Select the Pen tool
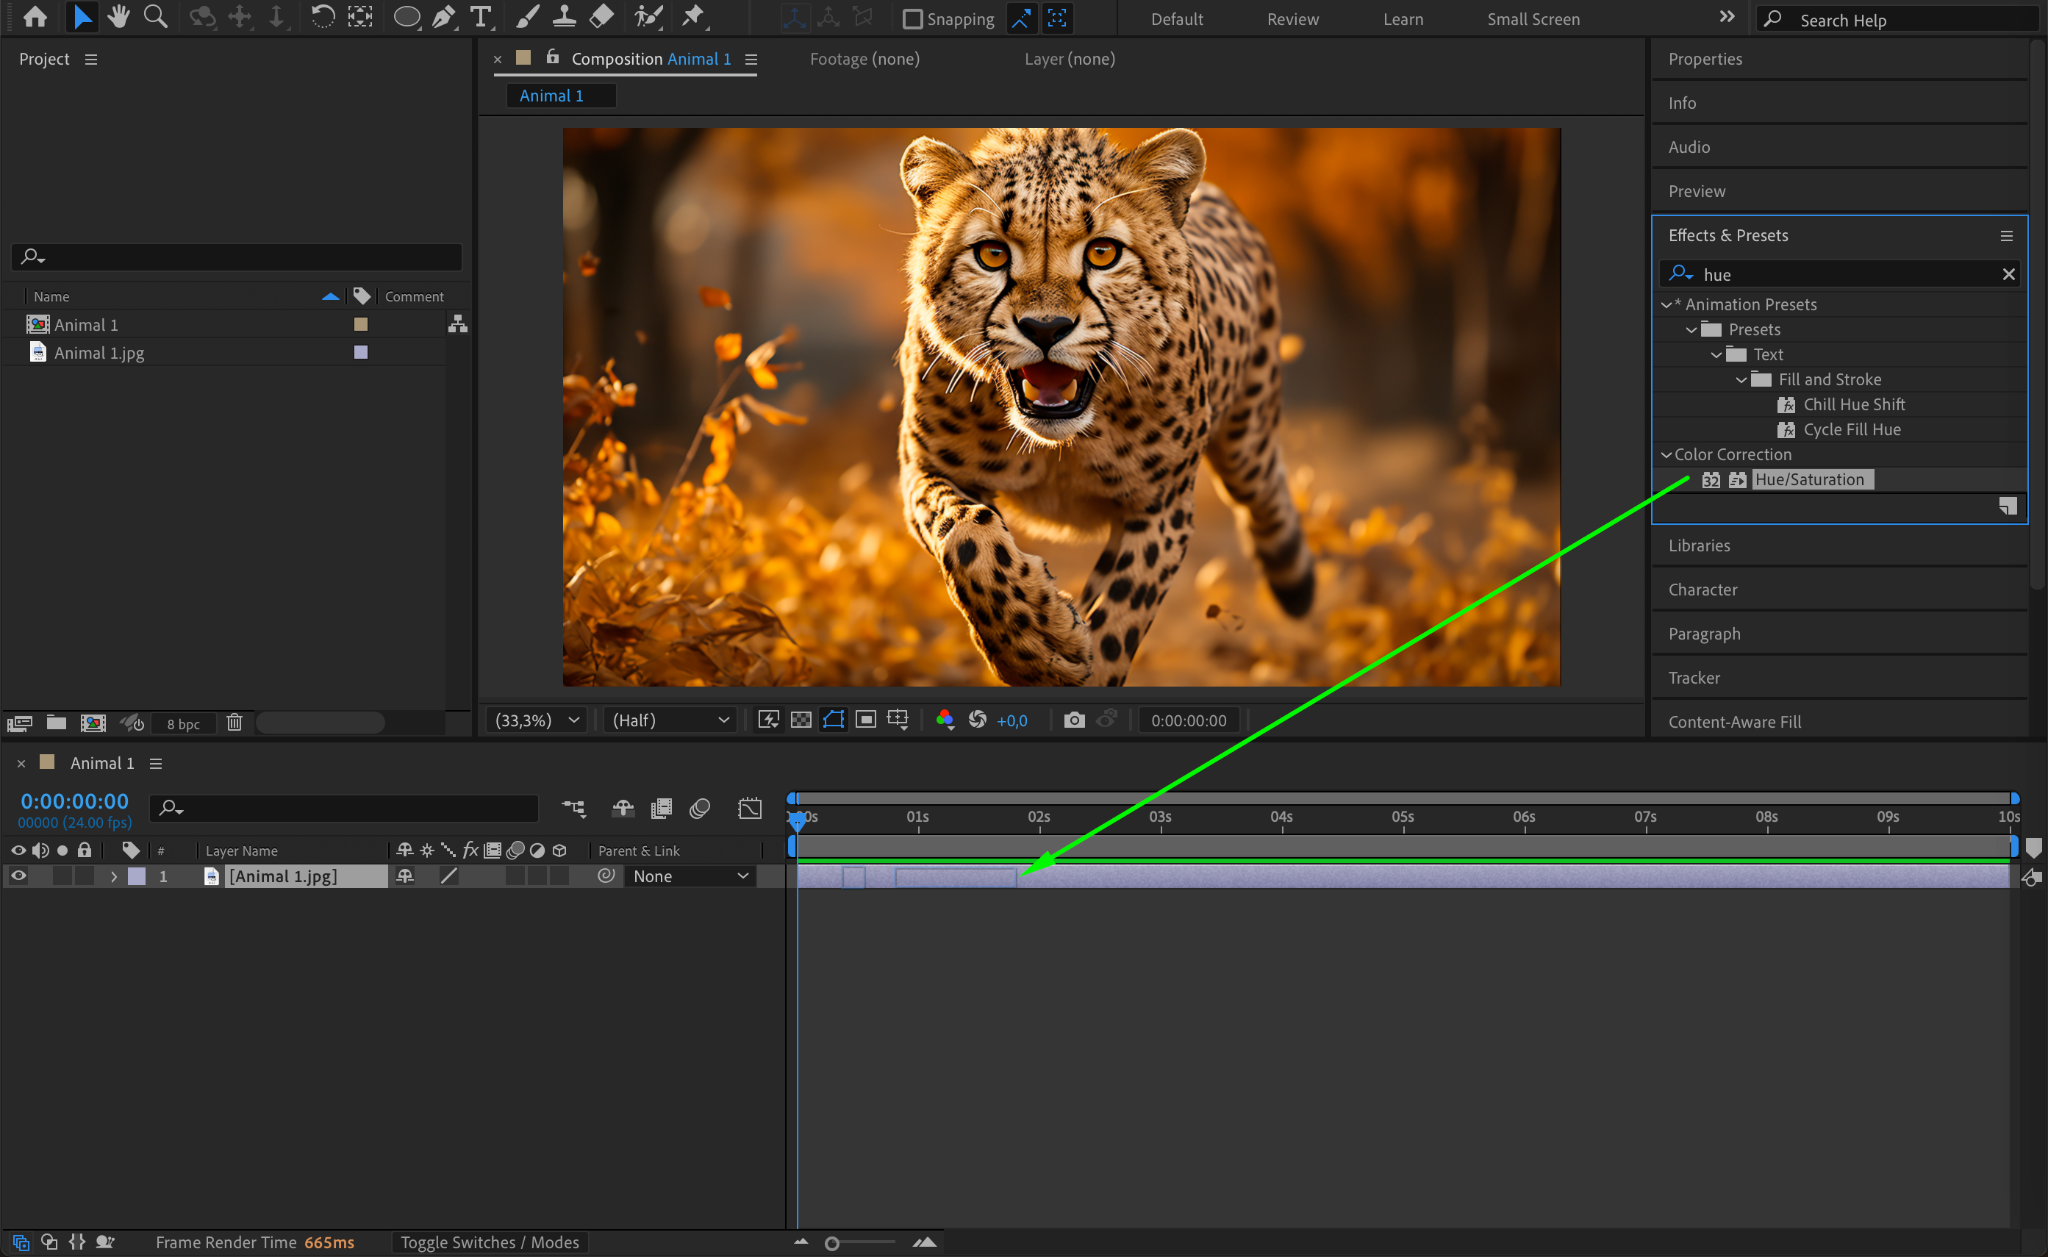The image size is (2048, 1257). pyautogui.click(x=443, y=17)
